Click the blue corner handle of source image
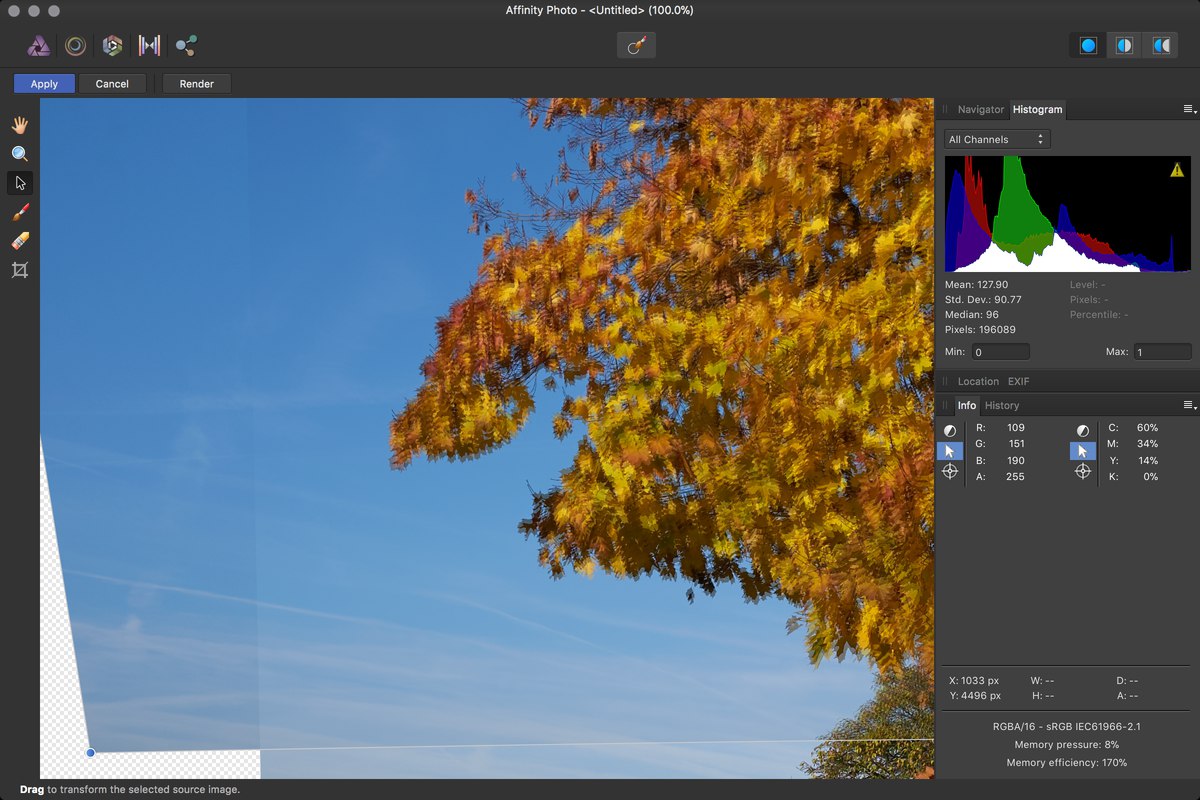1200x800 pixels. (x=90, y=752)
